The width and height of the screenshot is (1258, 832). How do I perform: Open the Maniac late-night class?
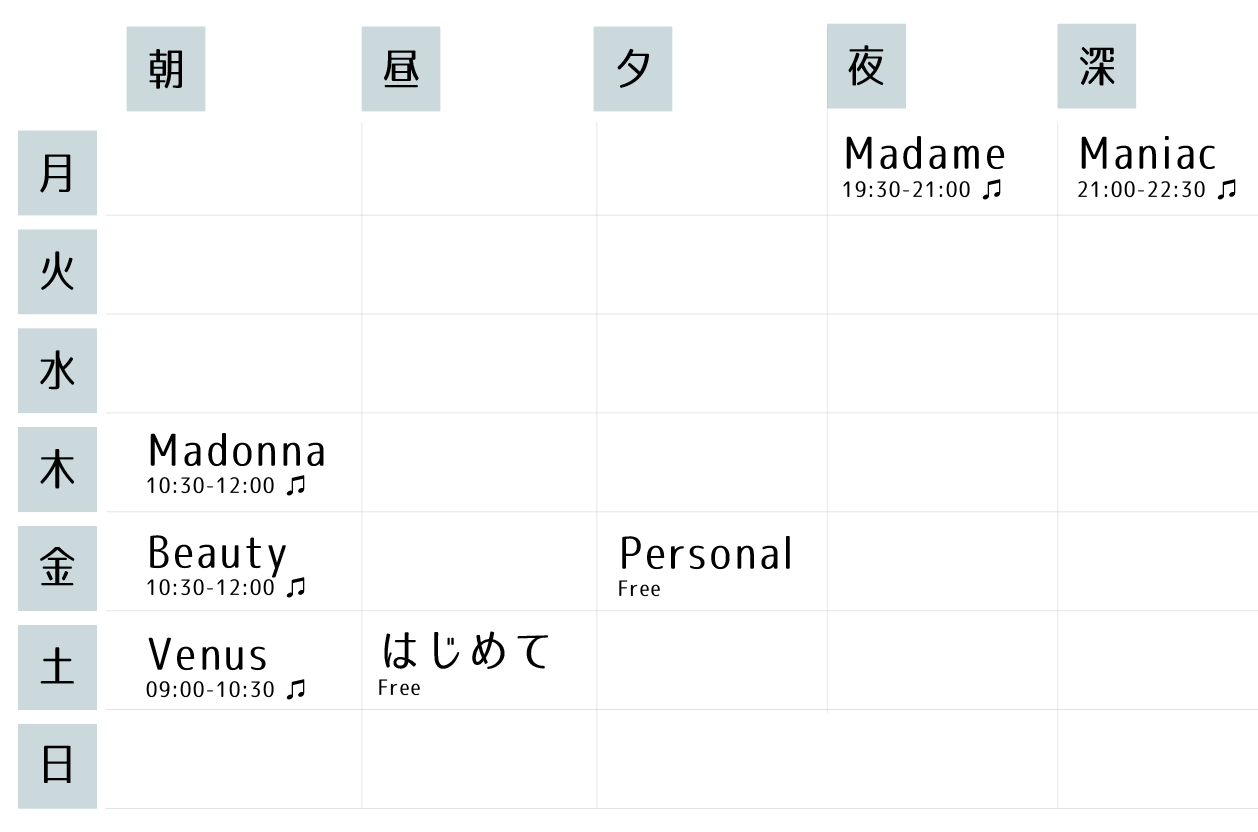coord(1148,156)
